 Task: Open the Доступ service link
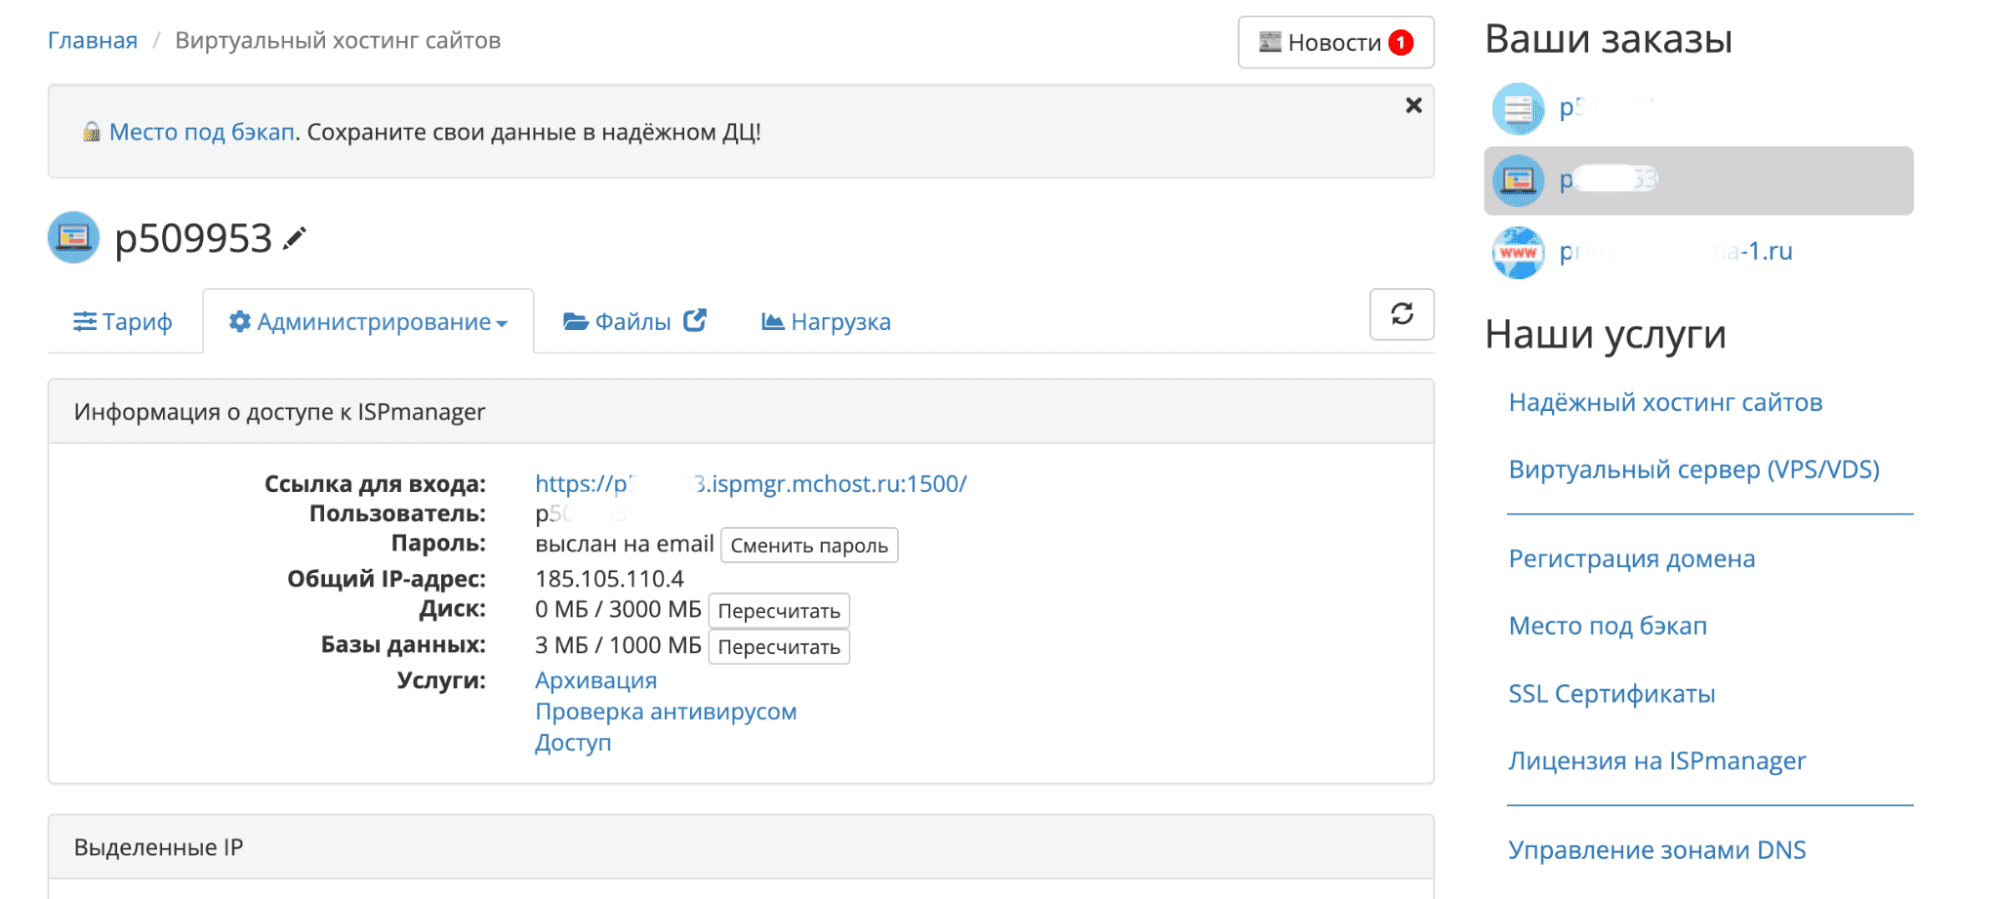[573, 742]
